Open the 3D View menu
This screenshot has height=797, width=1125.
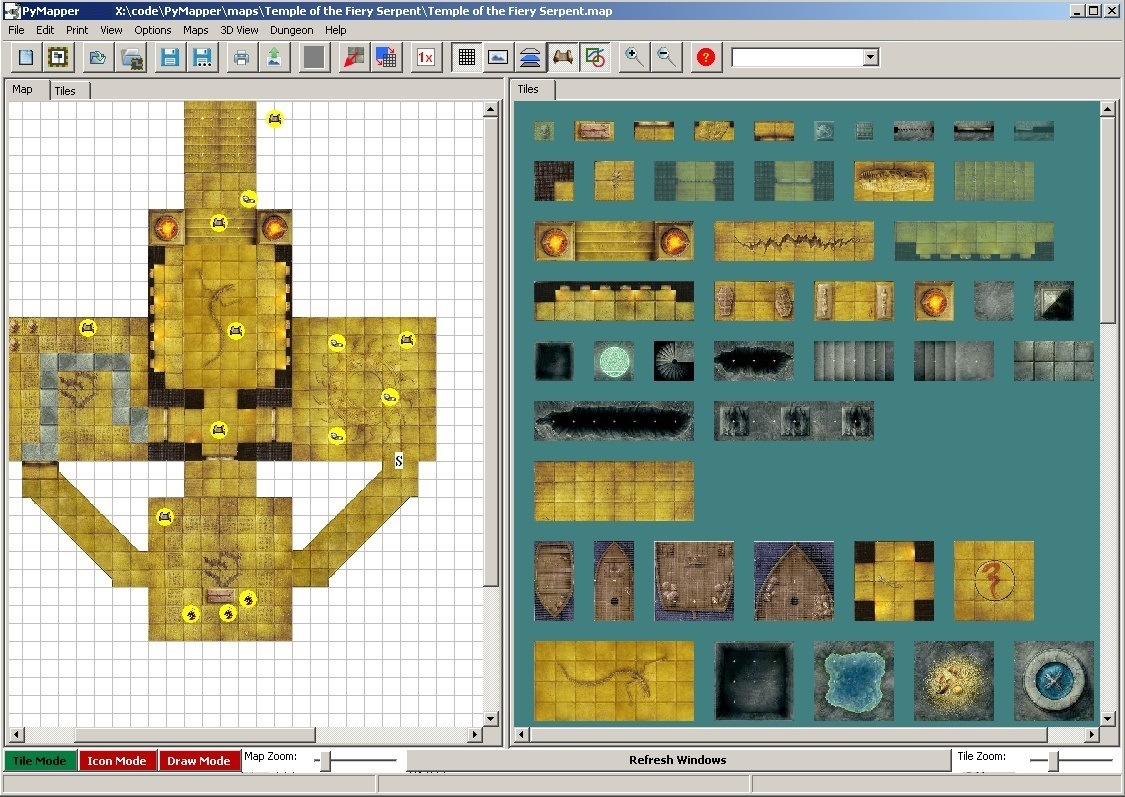click(239, 30)
